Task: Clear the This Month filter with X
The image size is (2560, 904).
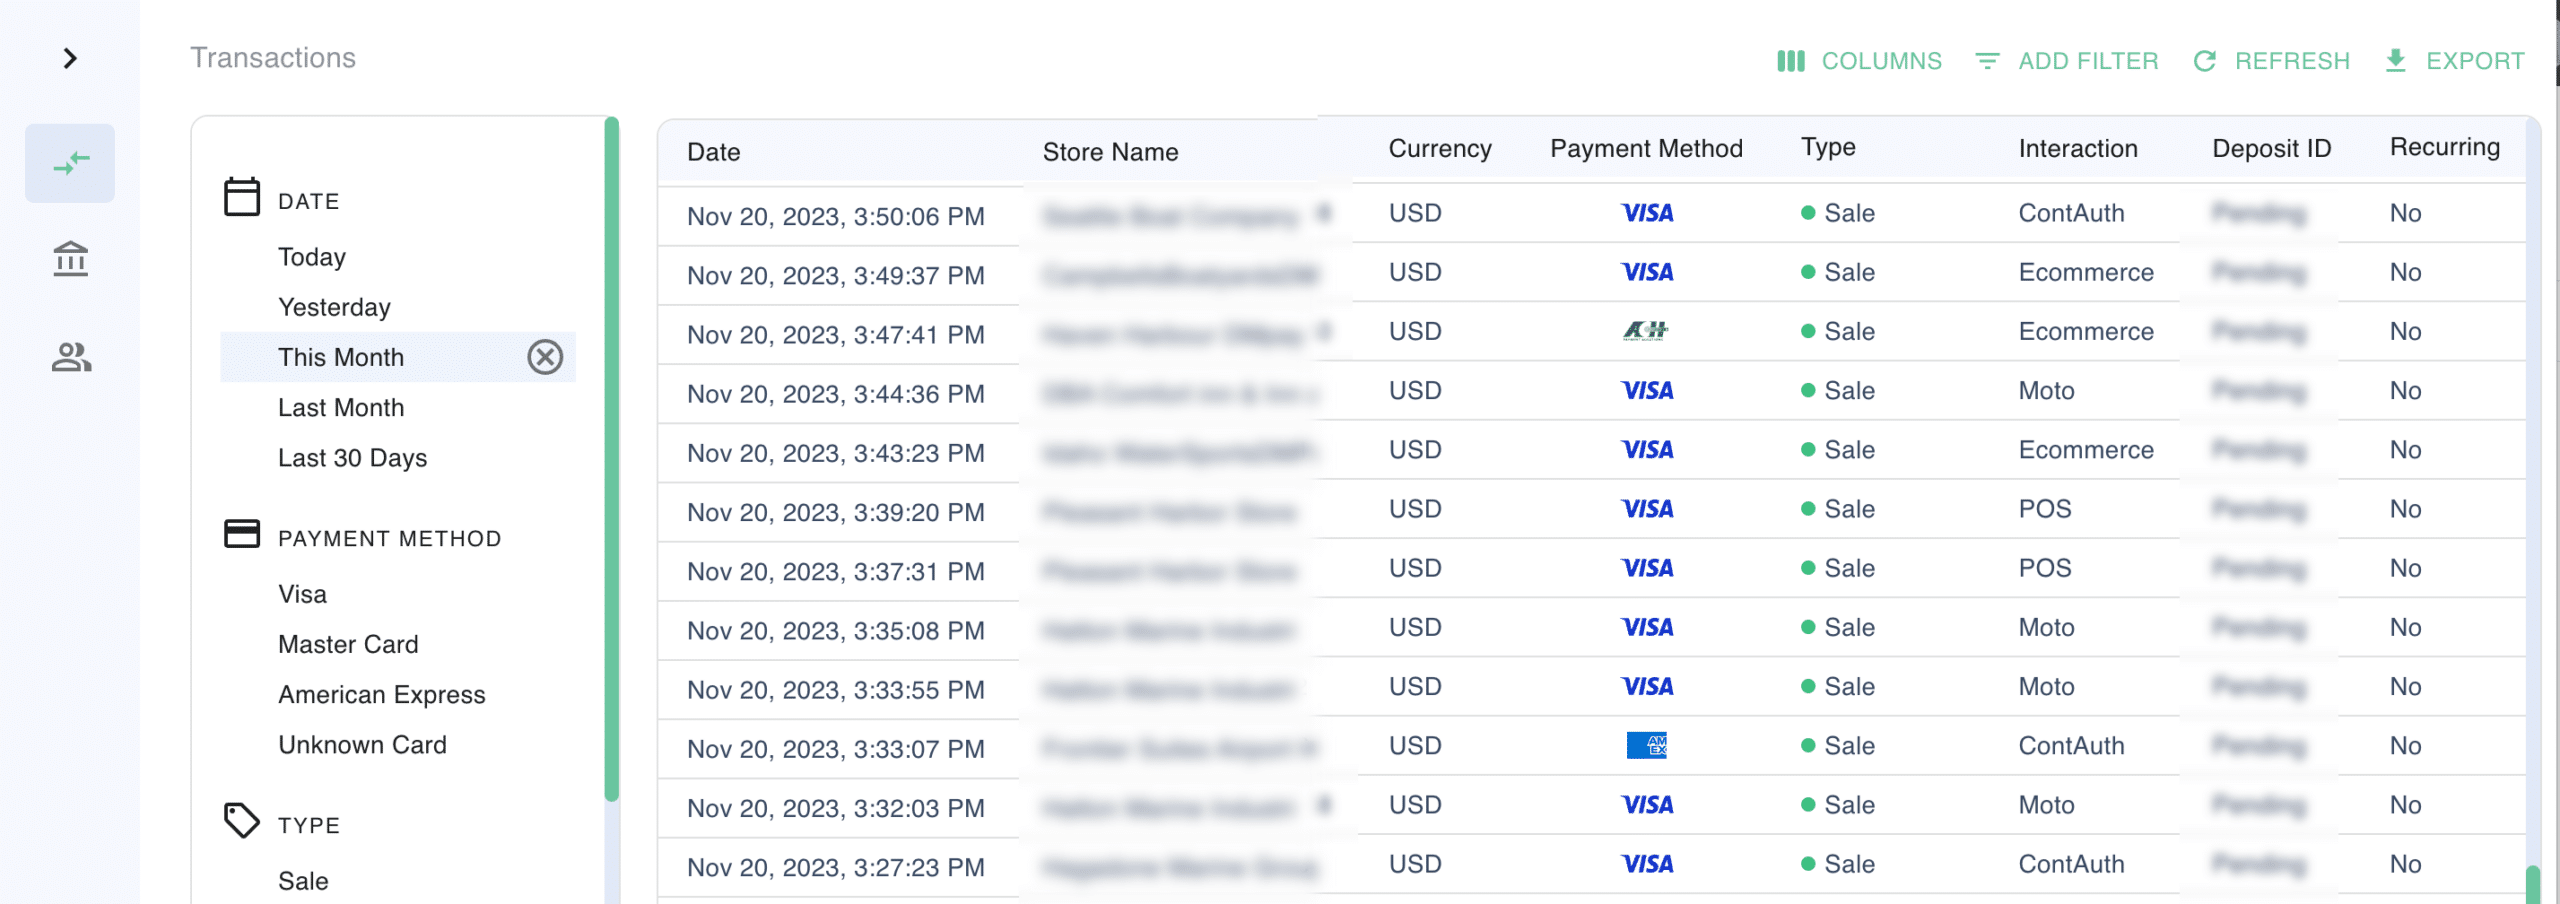Action: pos(545,357)
